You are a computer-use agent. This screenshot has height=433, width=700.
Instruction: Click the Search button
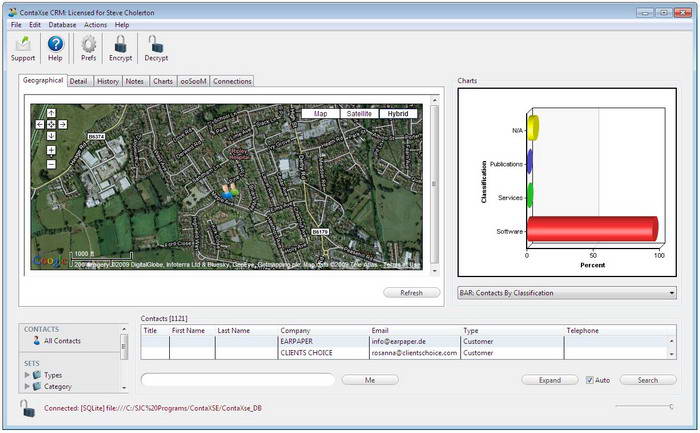(x=648, y=380)
